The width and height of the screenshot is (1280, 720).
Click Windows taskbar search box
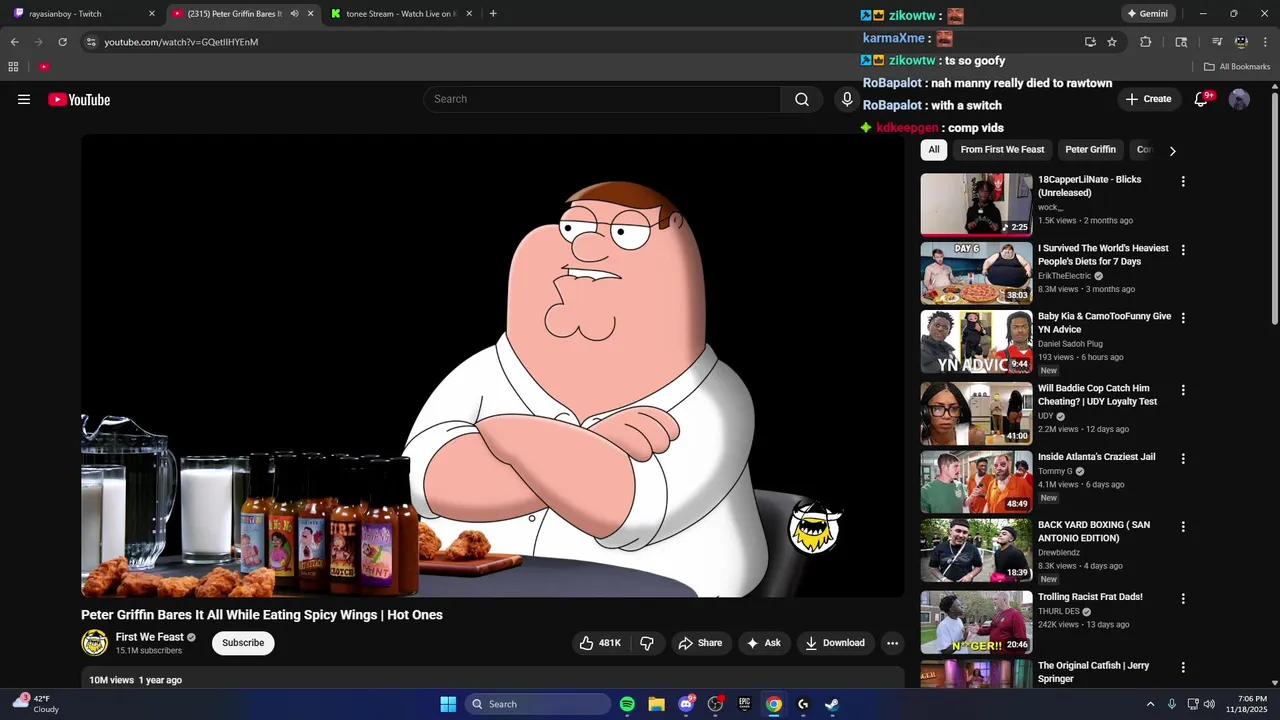tap(538, 704)
